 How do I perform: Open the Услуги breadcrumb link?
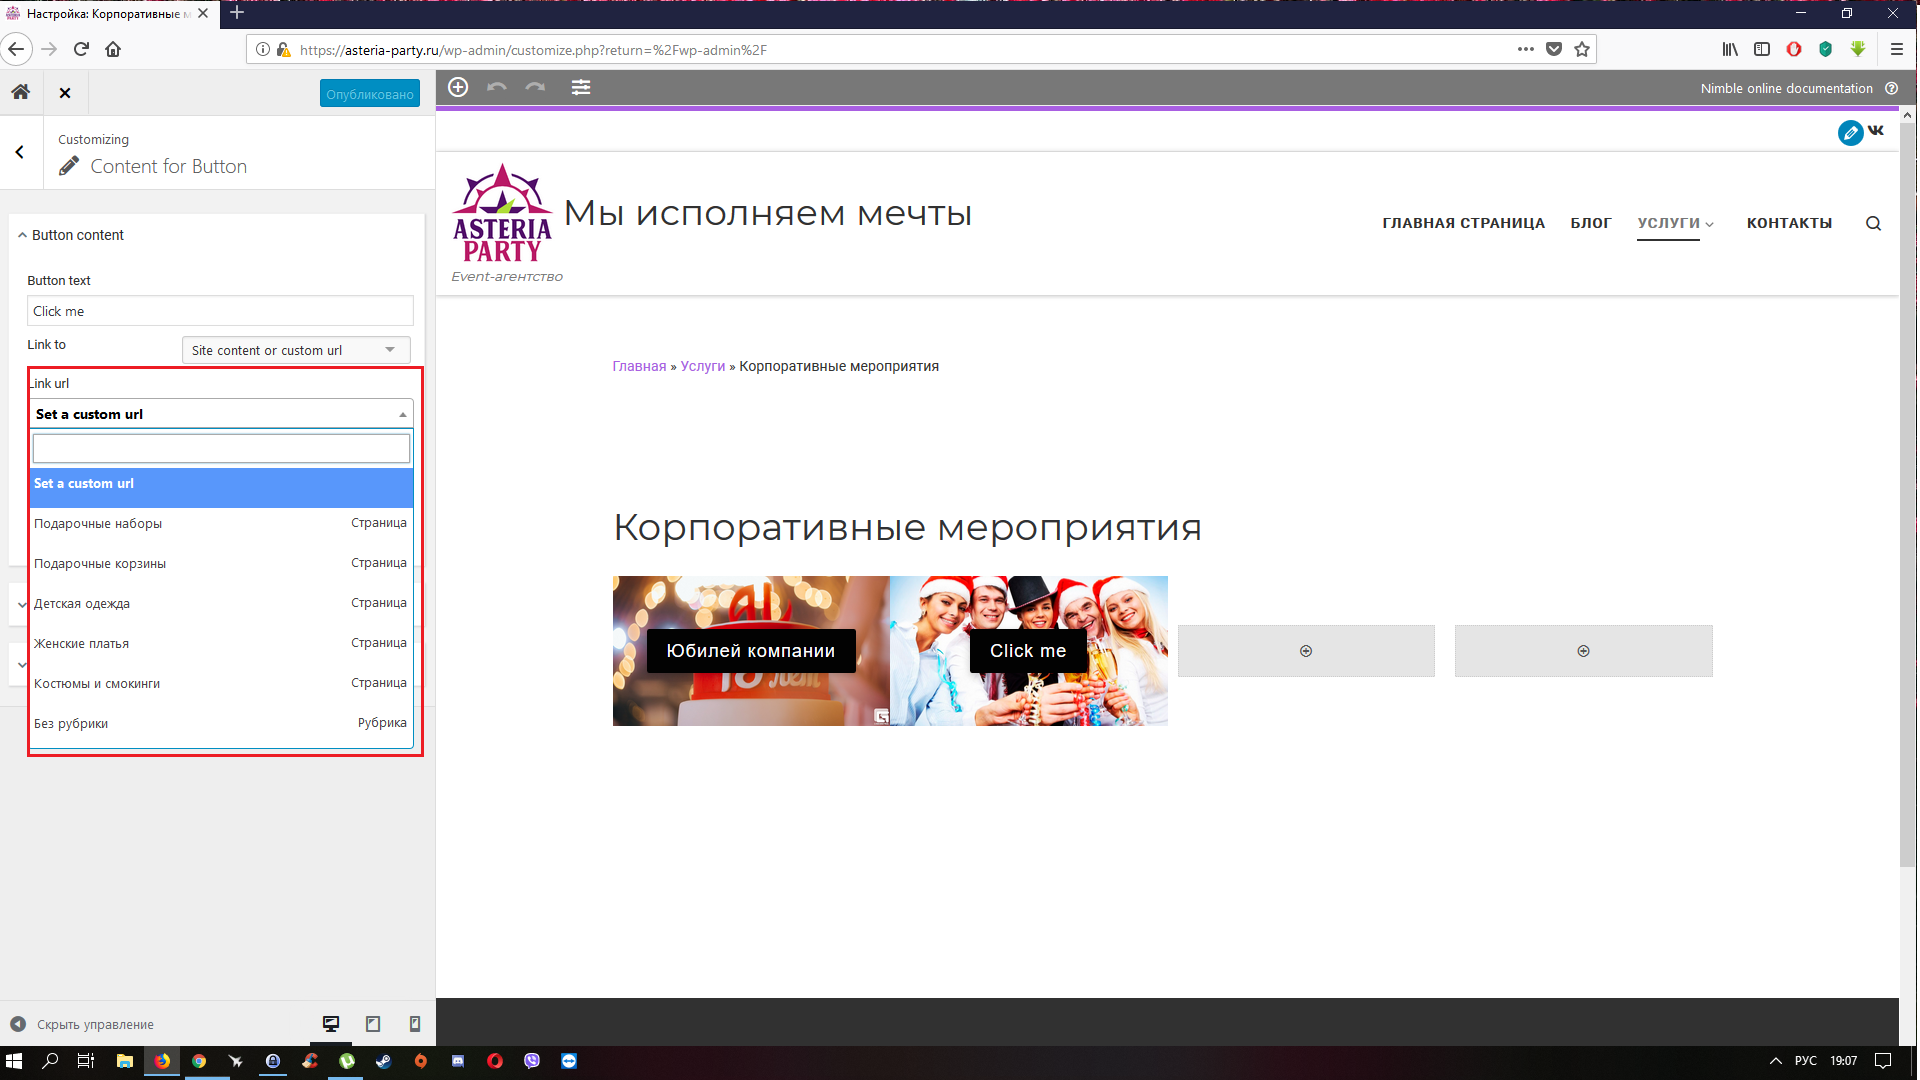click(702, 366)
